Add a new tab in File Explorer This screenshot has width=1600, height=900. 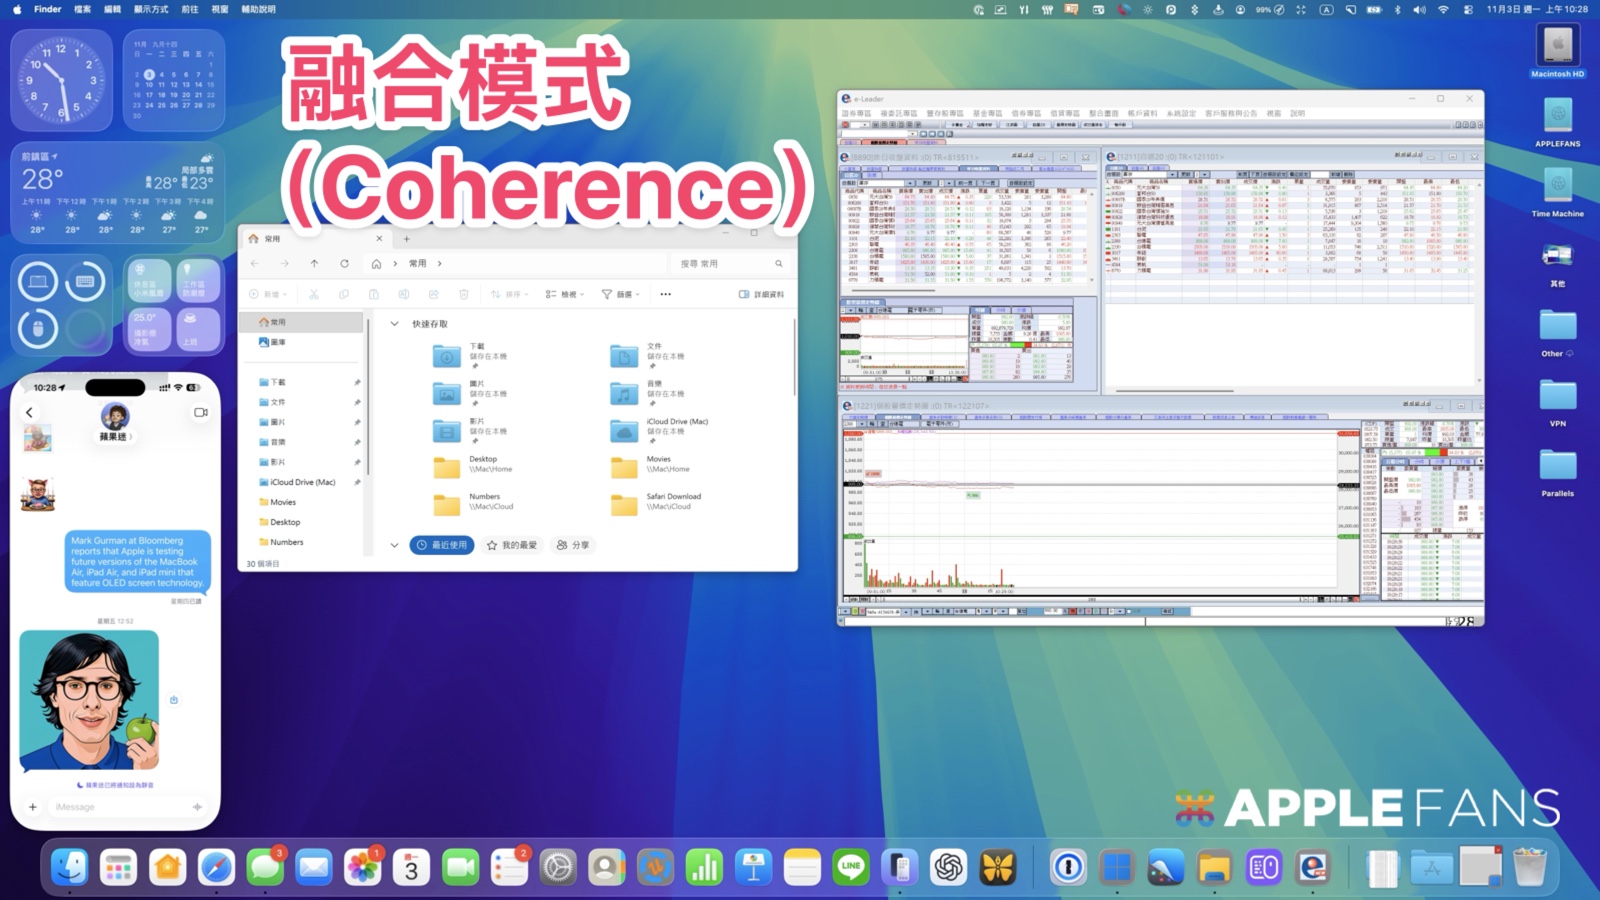tap(407, 239)
